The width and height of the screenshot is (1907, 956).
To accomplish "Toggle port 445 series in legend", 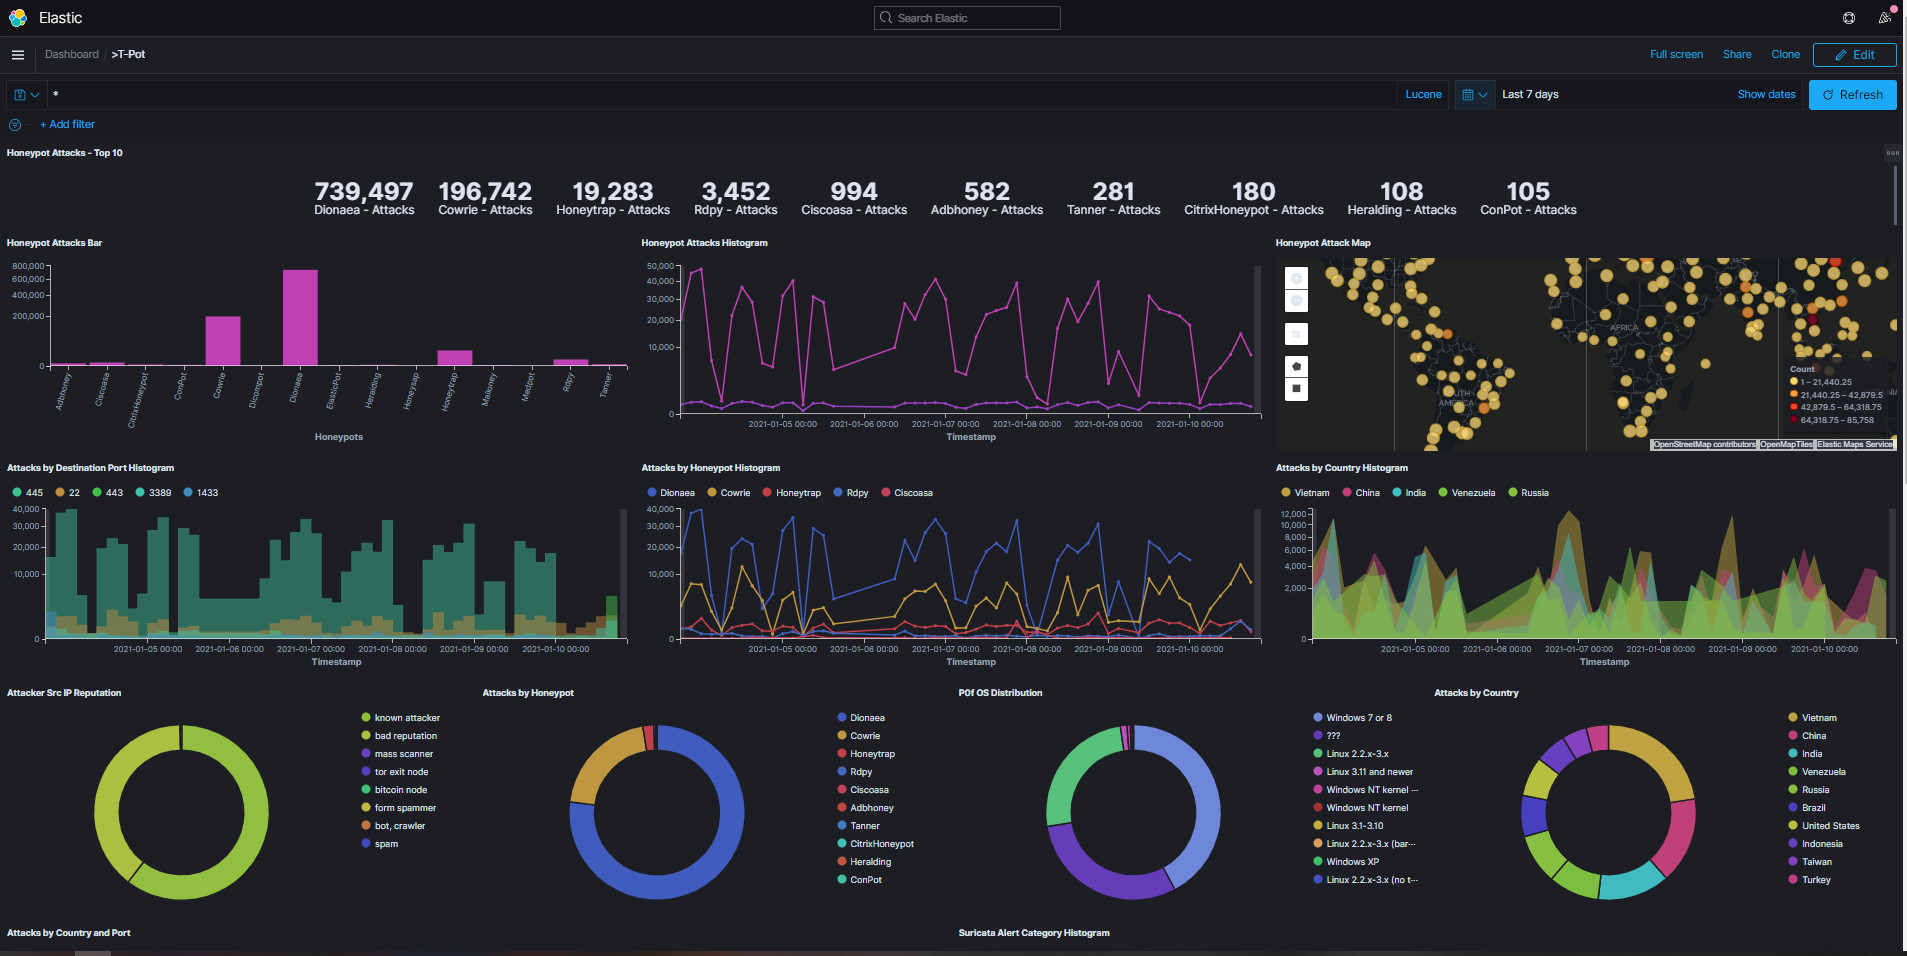I will coord(27,493).
